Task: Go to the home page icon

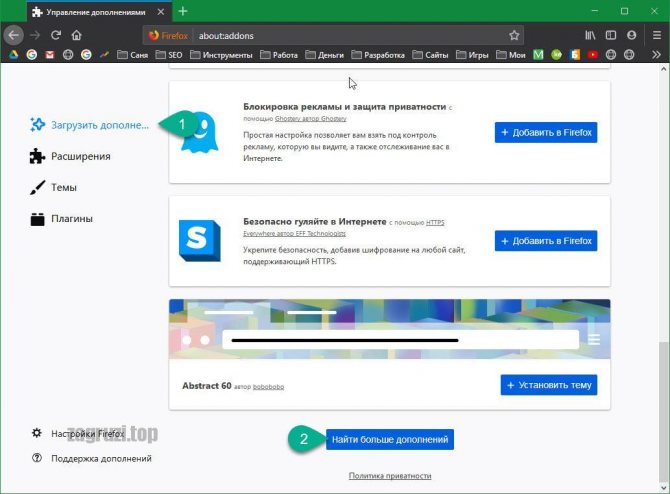Action: coord(76,35)
